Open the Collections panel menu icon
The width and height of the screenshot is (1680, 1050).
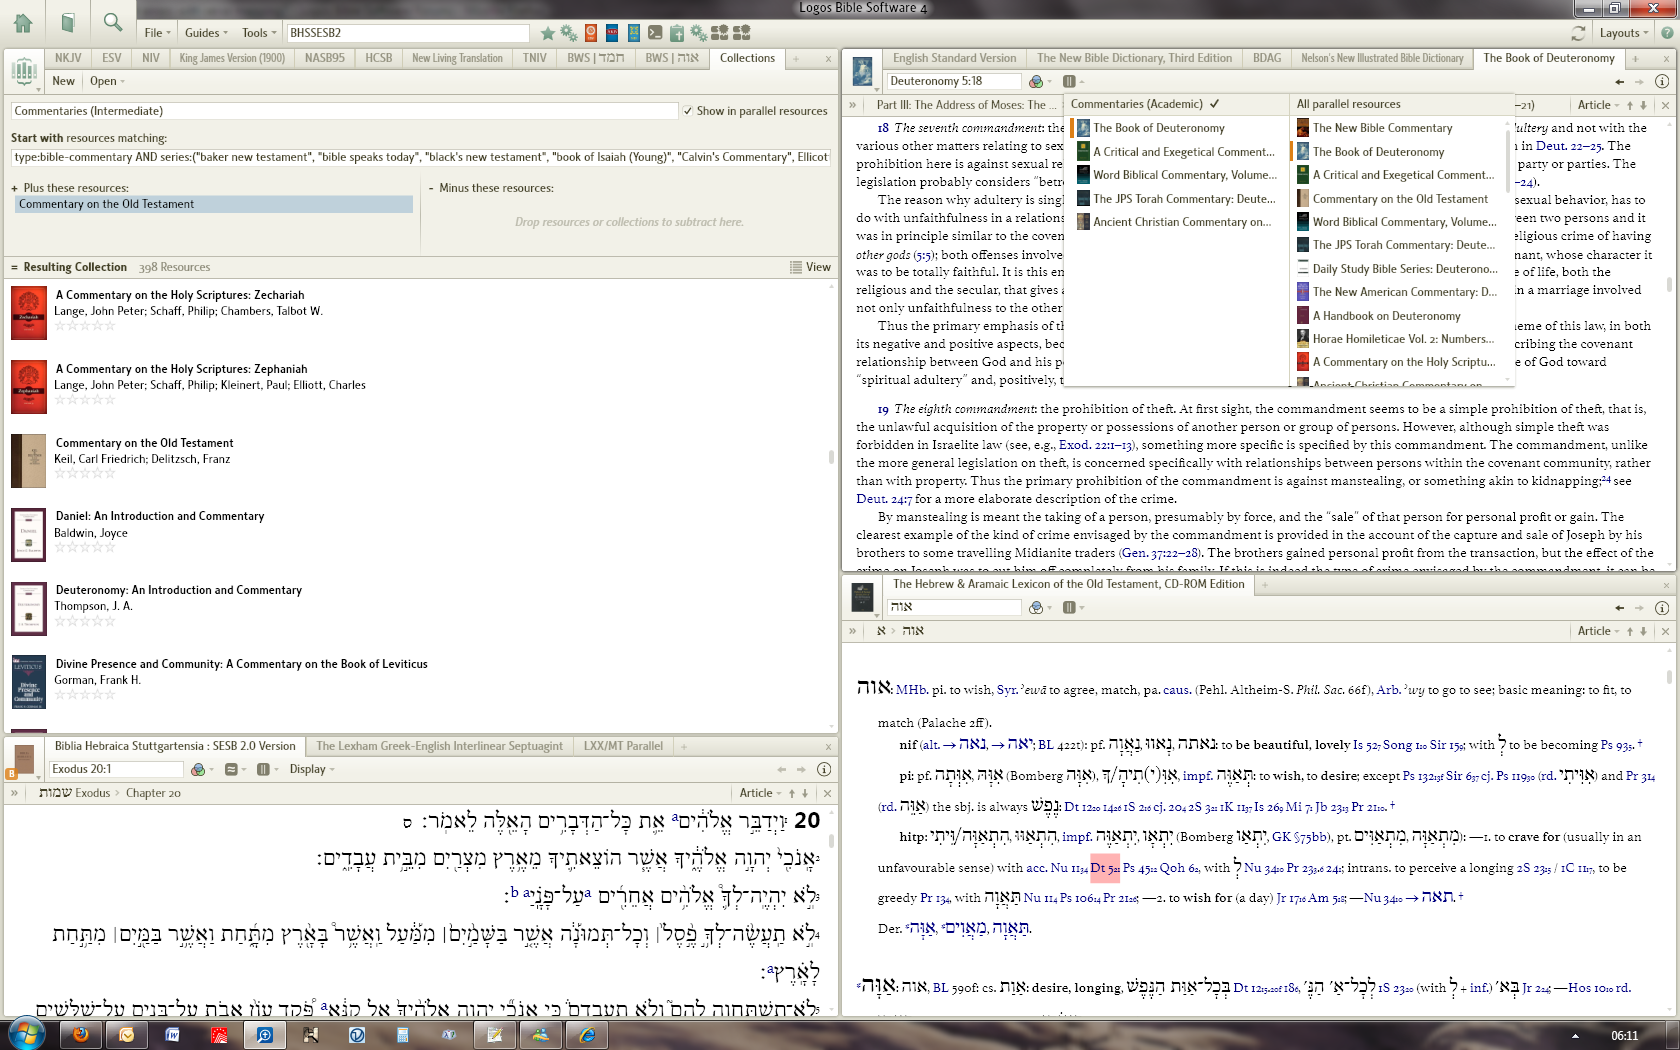point(24,72)
